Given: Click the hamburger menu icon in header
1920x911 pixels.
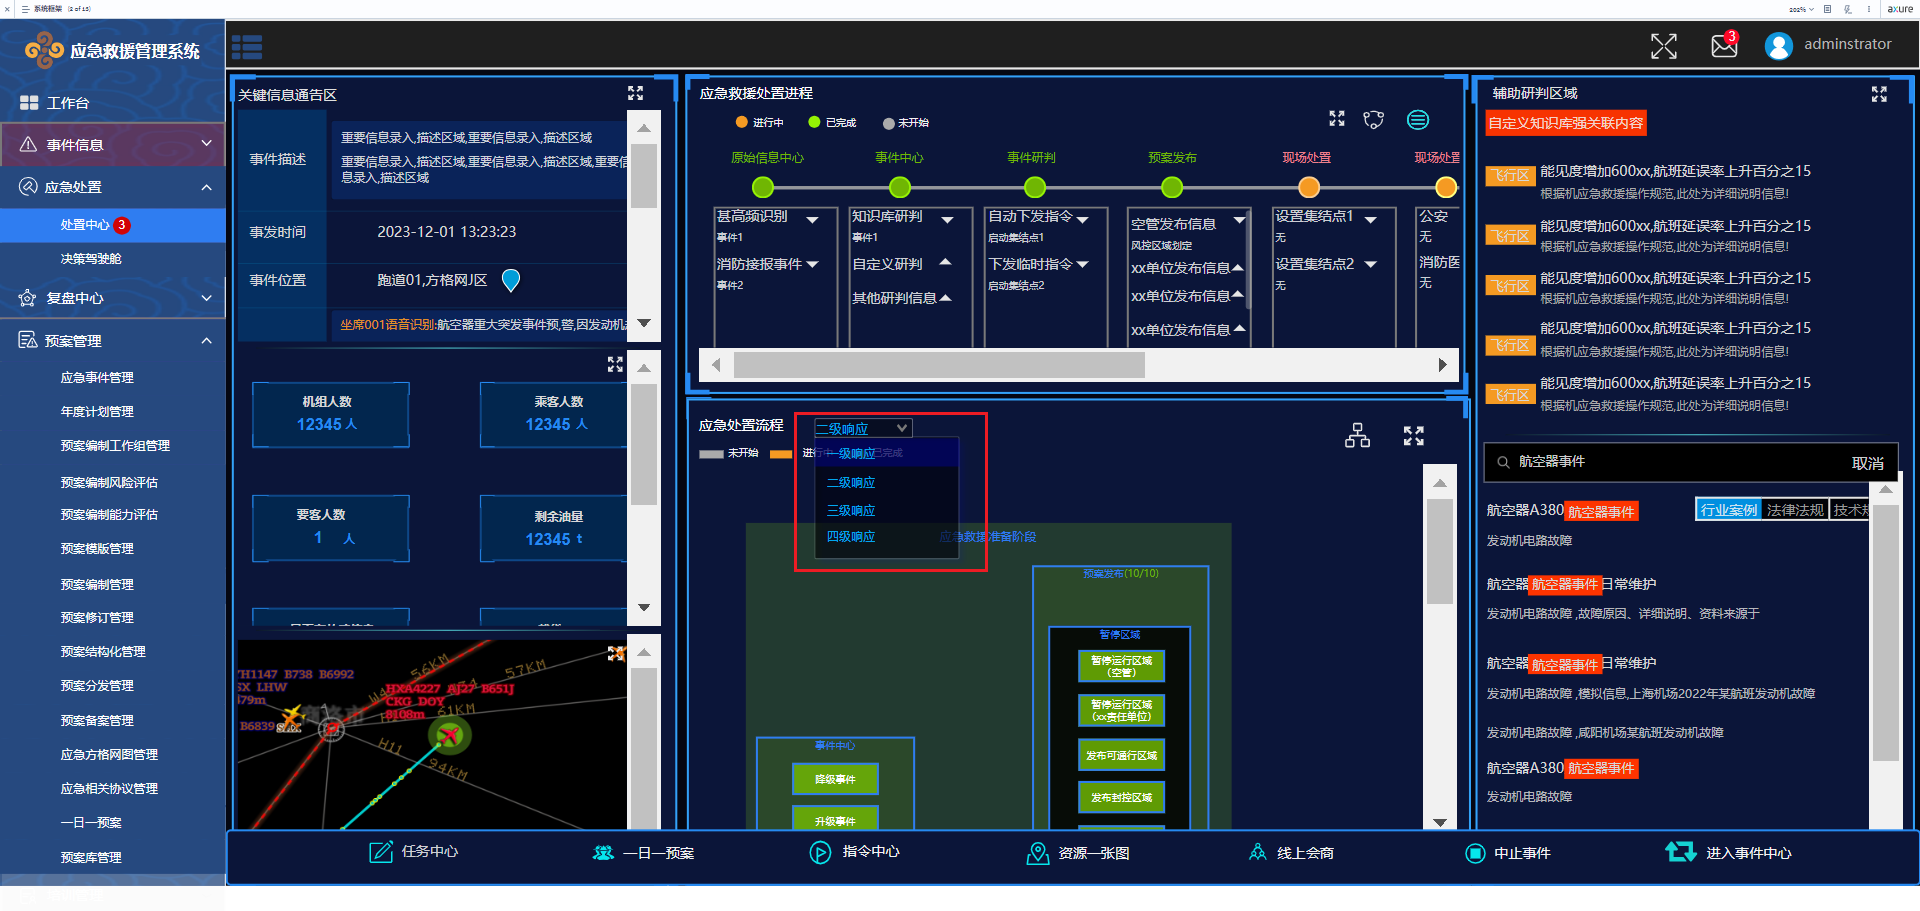Looking at the screenshot, I should (x=247, y=47).
